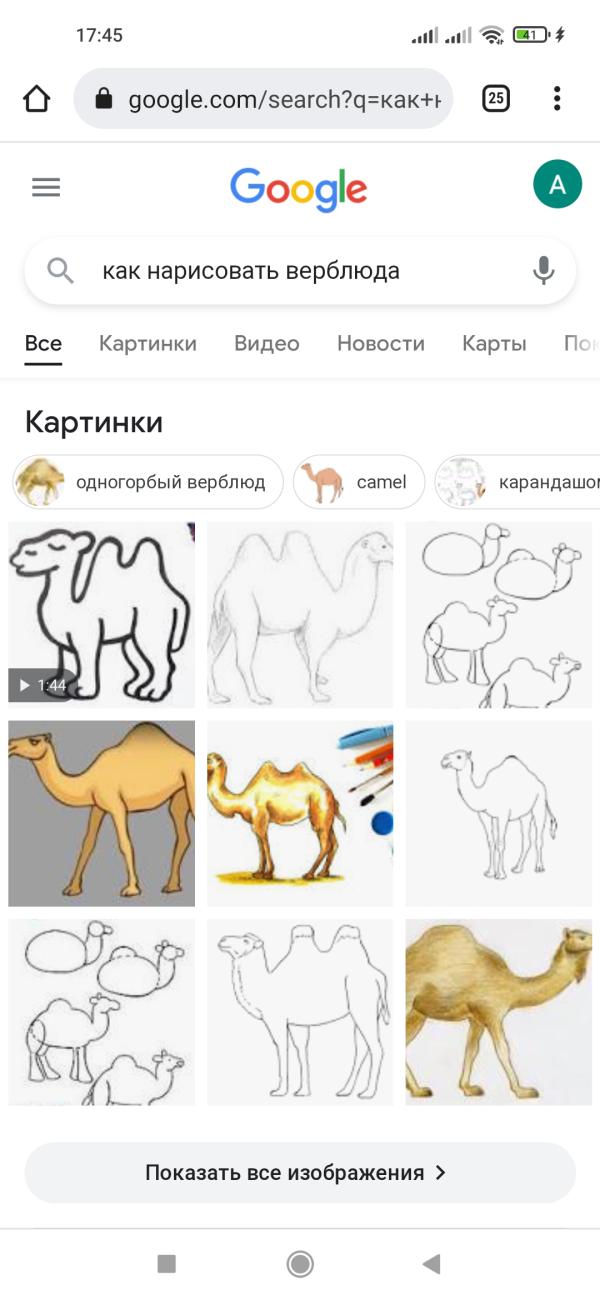
Task: Select the одногорбый верблюд filter chip
Action: coord(148,482)
